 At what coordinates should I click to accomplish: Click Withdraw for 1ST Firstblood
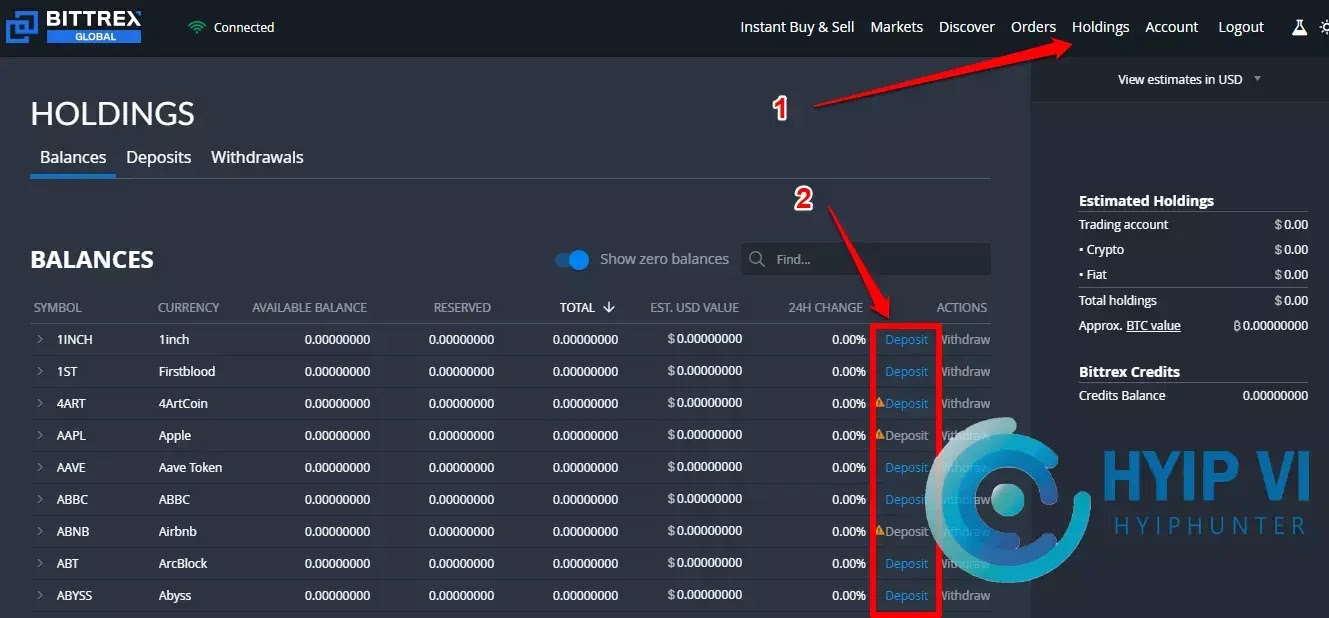click(965, 371)
